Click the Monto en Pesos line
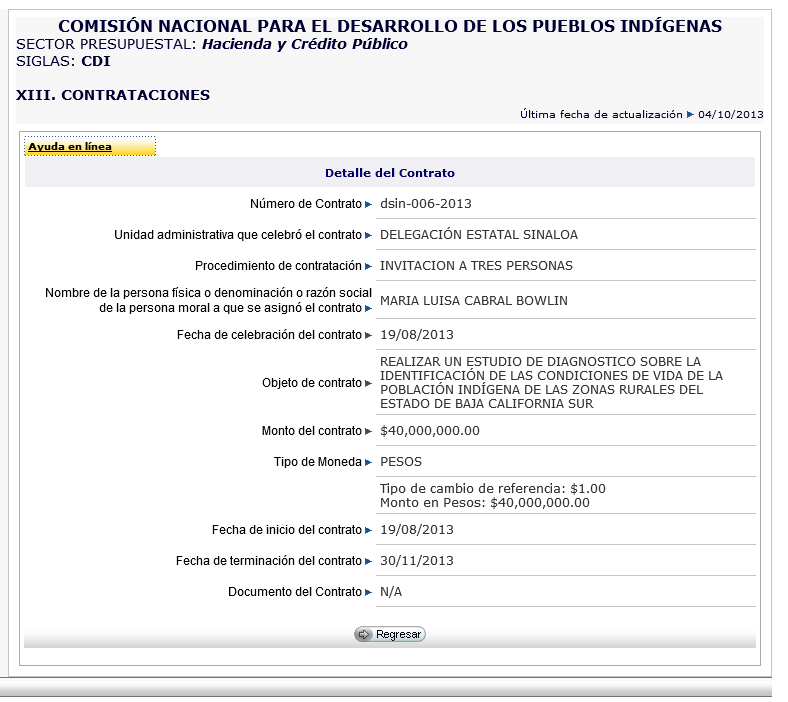788x702 pixels. [x=484, y=503]
